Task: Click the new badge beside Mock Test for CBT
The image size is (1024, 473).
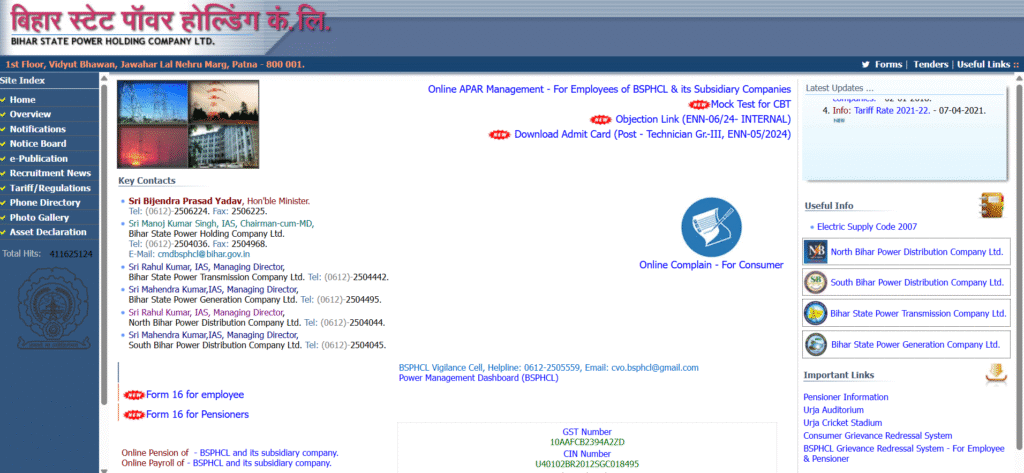Action: click(x=700, y=105)
